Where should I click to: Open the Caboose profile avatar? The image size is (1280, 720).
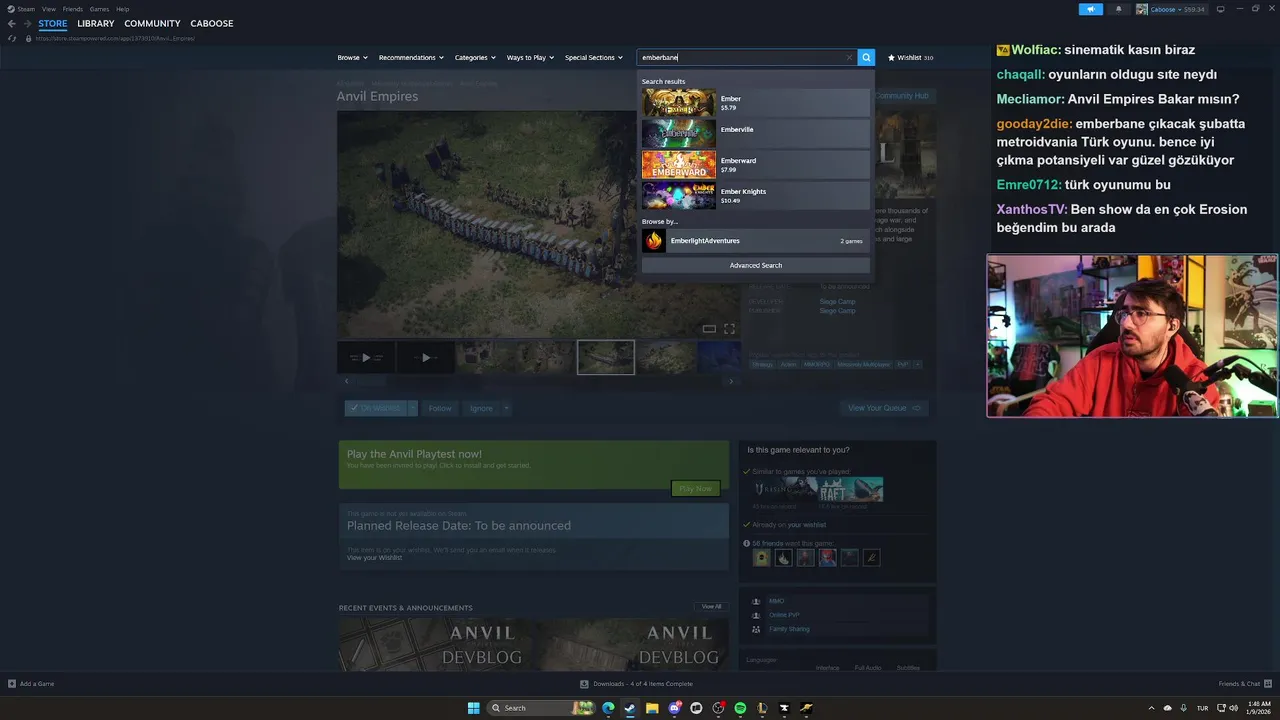coord(1142,9)
